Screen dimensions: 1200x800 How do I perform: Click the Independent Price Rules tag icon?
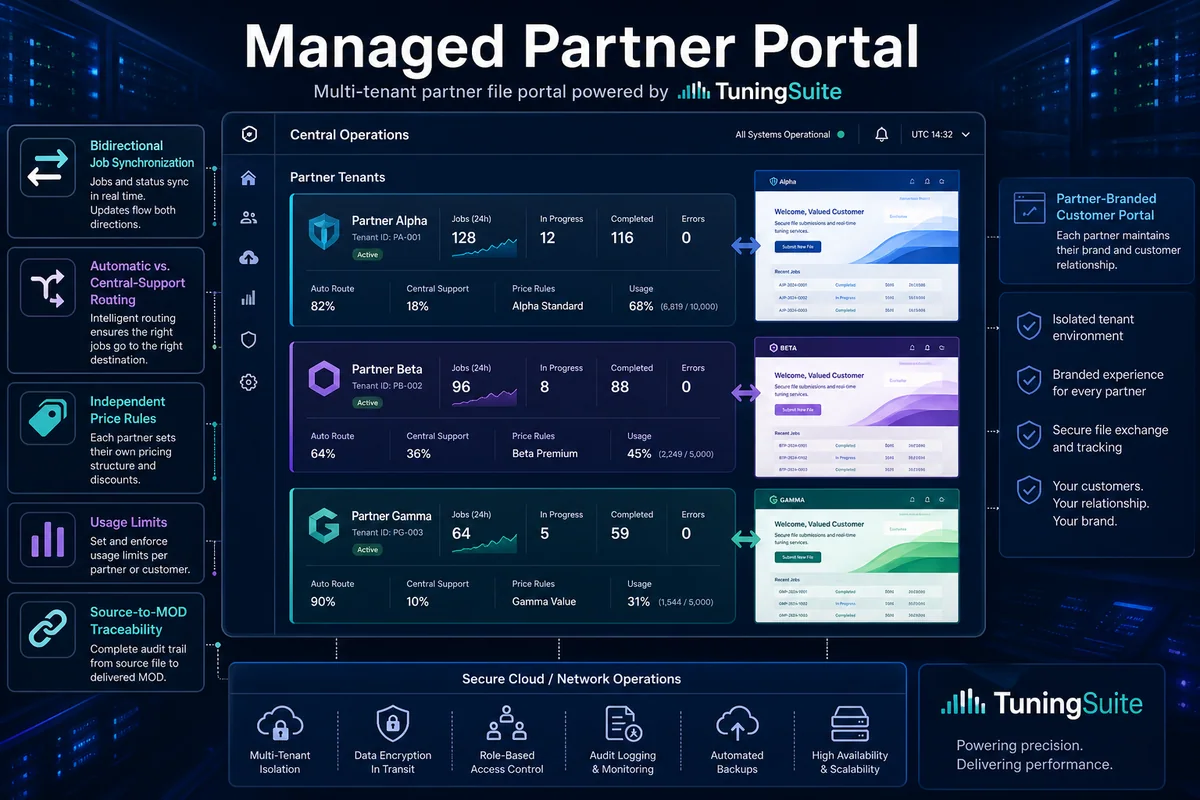click(48, 417)
